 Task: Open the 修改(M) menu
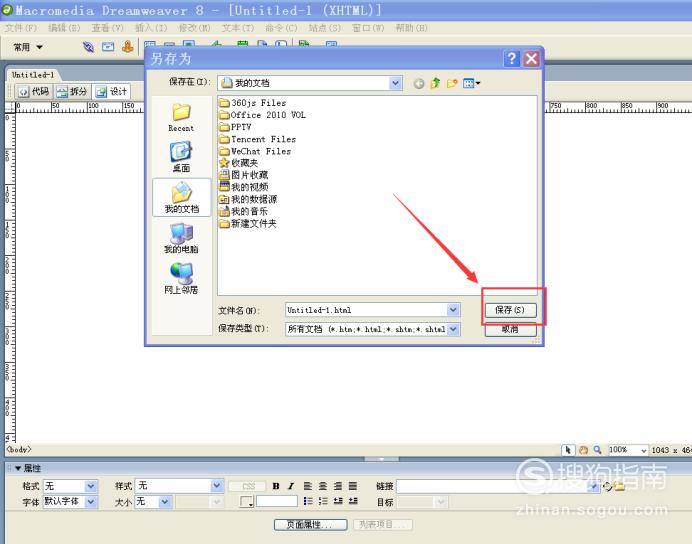point(194,28)
